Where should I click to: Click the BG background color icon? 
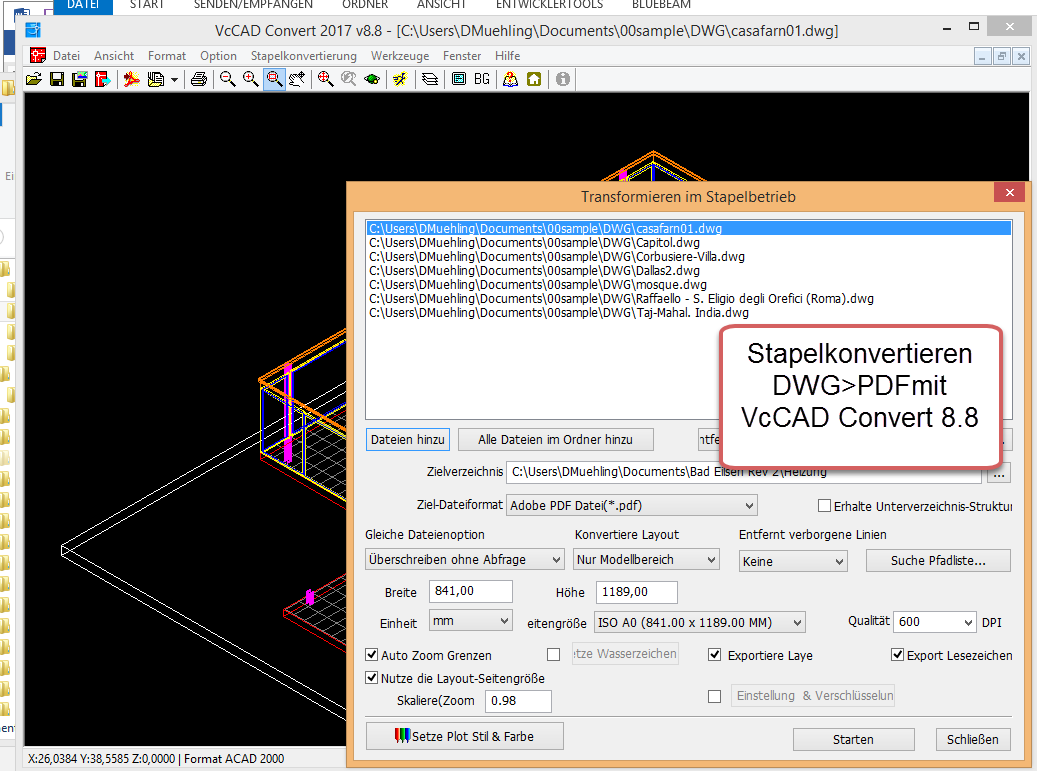pos(481,79)
